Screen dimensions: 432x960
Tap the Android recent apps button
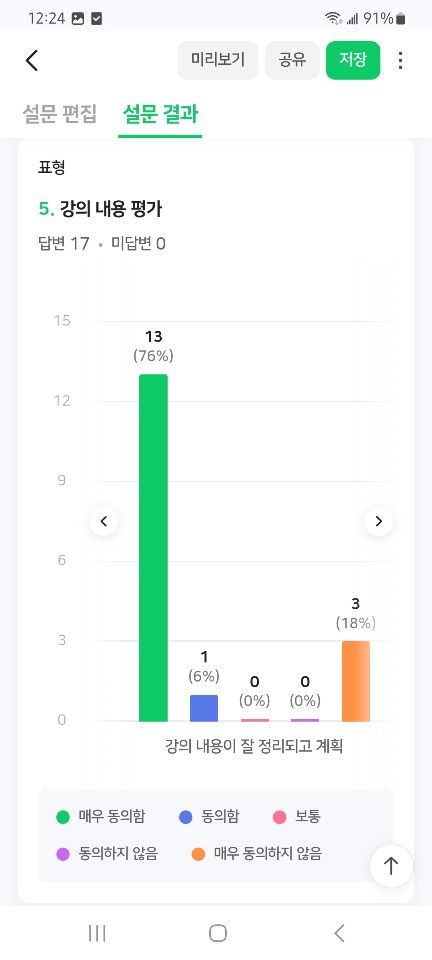[97, 933]
